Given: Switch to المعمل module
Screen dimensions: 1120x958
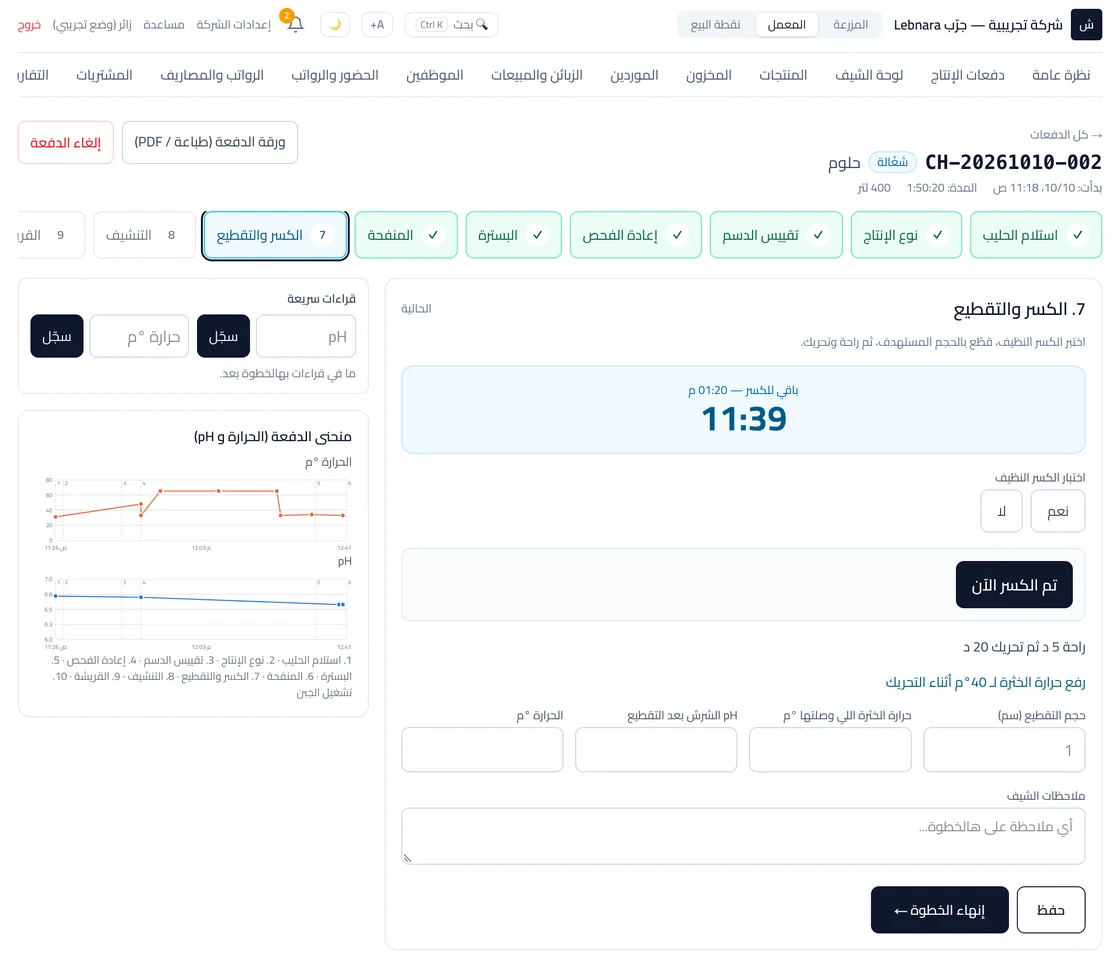Looking at the screenshot, I should [786, 24].
